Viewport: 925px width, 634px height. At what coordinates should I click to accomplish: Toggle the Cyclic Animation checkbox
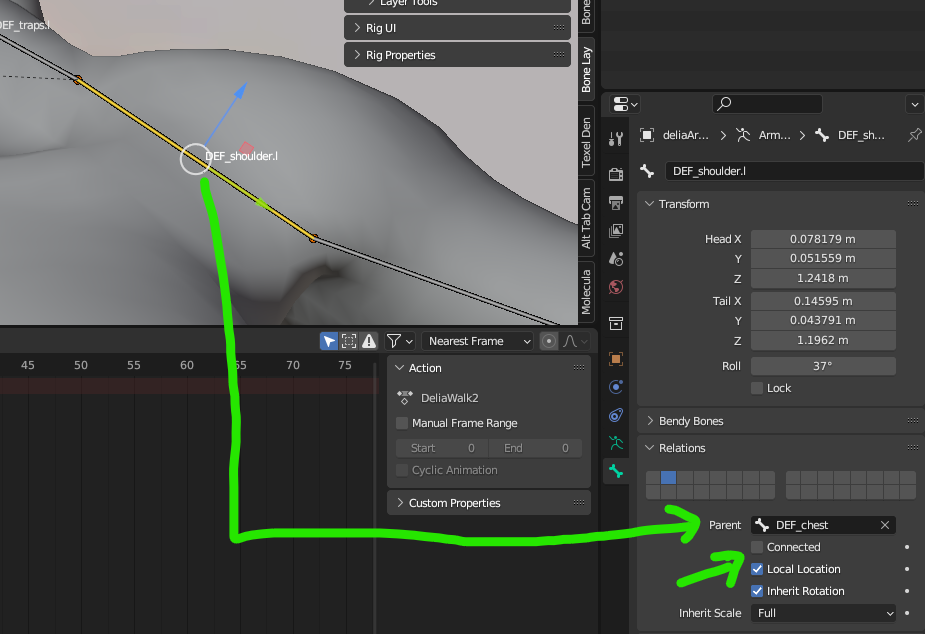tap(402, 470)
